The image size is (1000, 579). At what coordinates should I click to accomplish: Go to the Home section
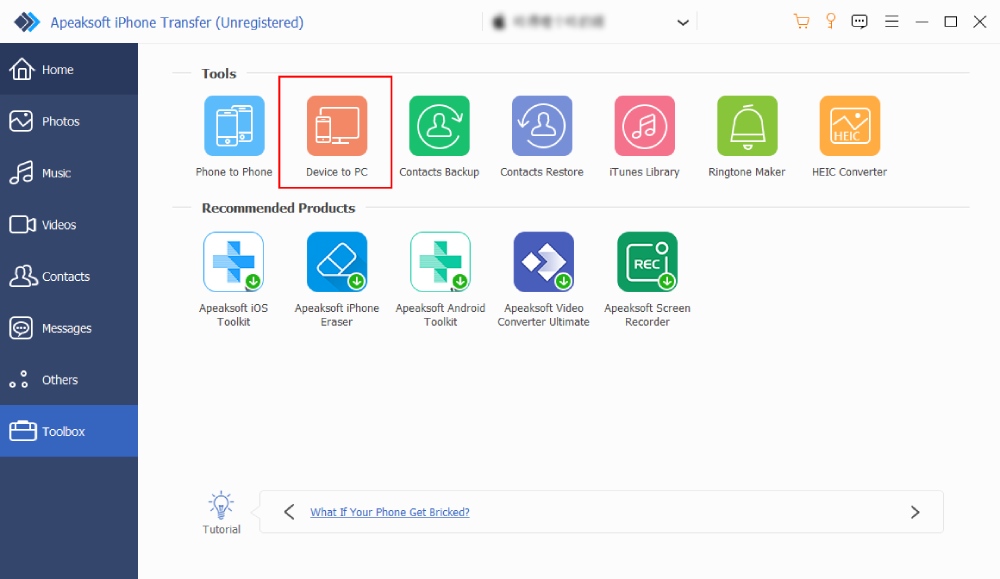(x=69, y=70)
